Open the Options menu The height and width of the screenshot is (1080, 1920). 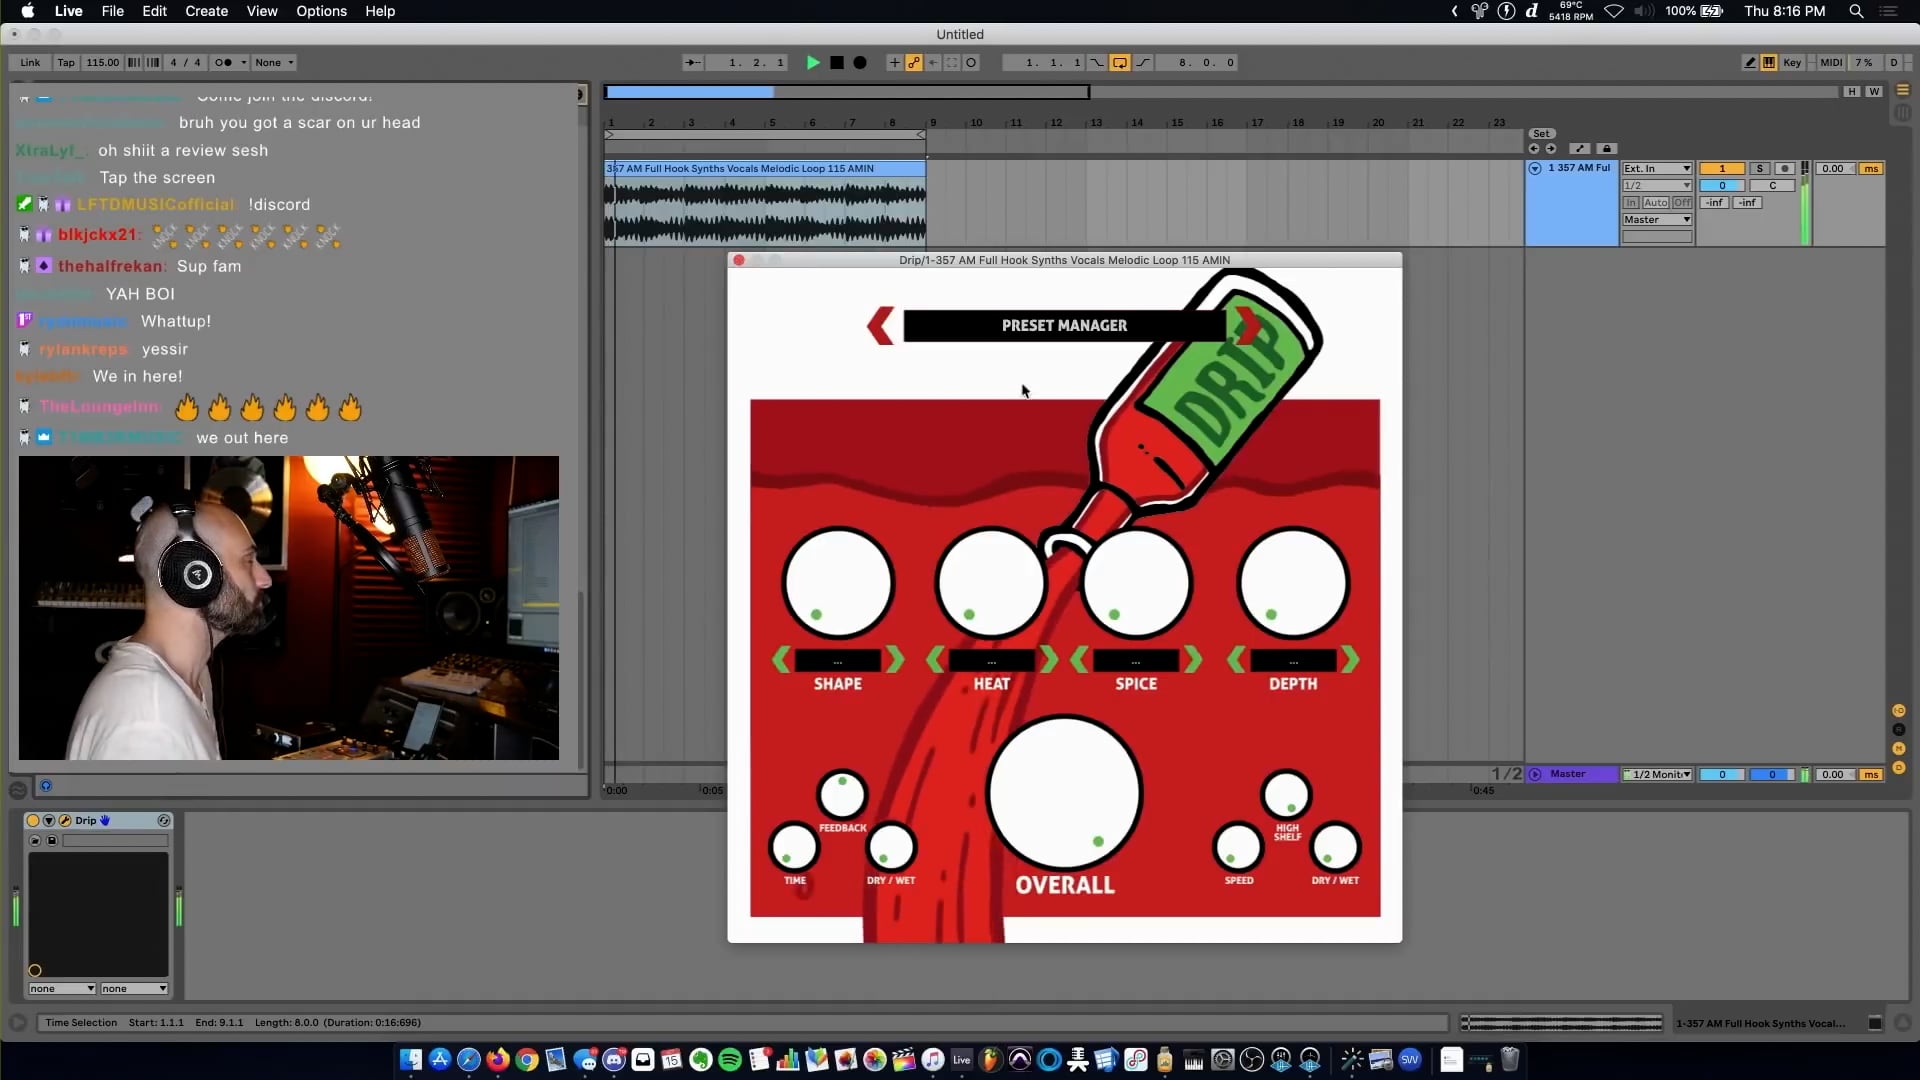321,11
